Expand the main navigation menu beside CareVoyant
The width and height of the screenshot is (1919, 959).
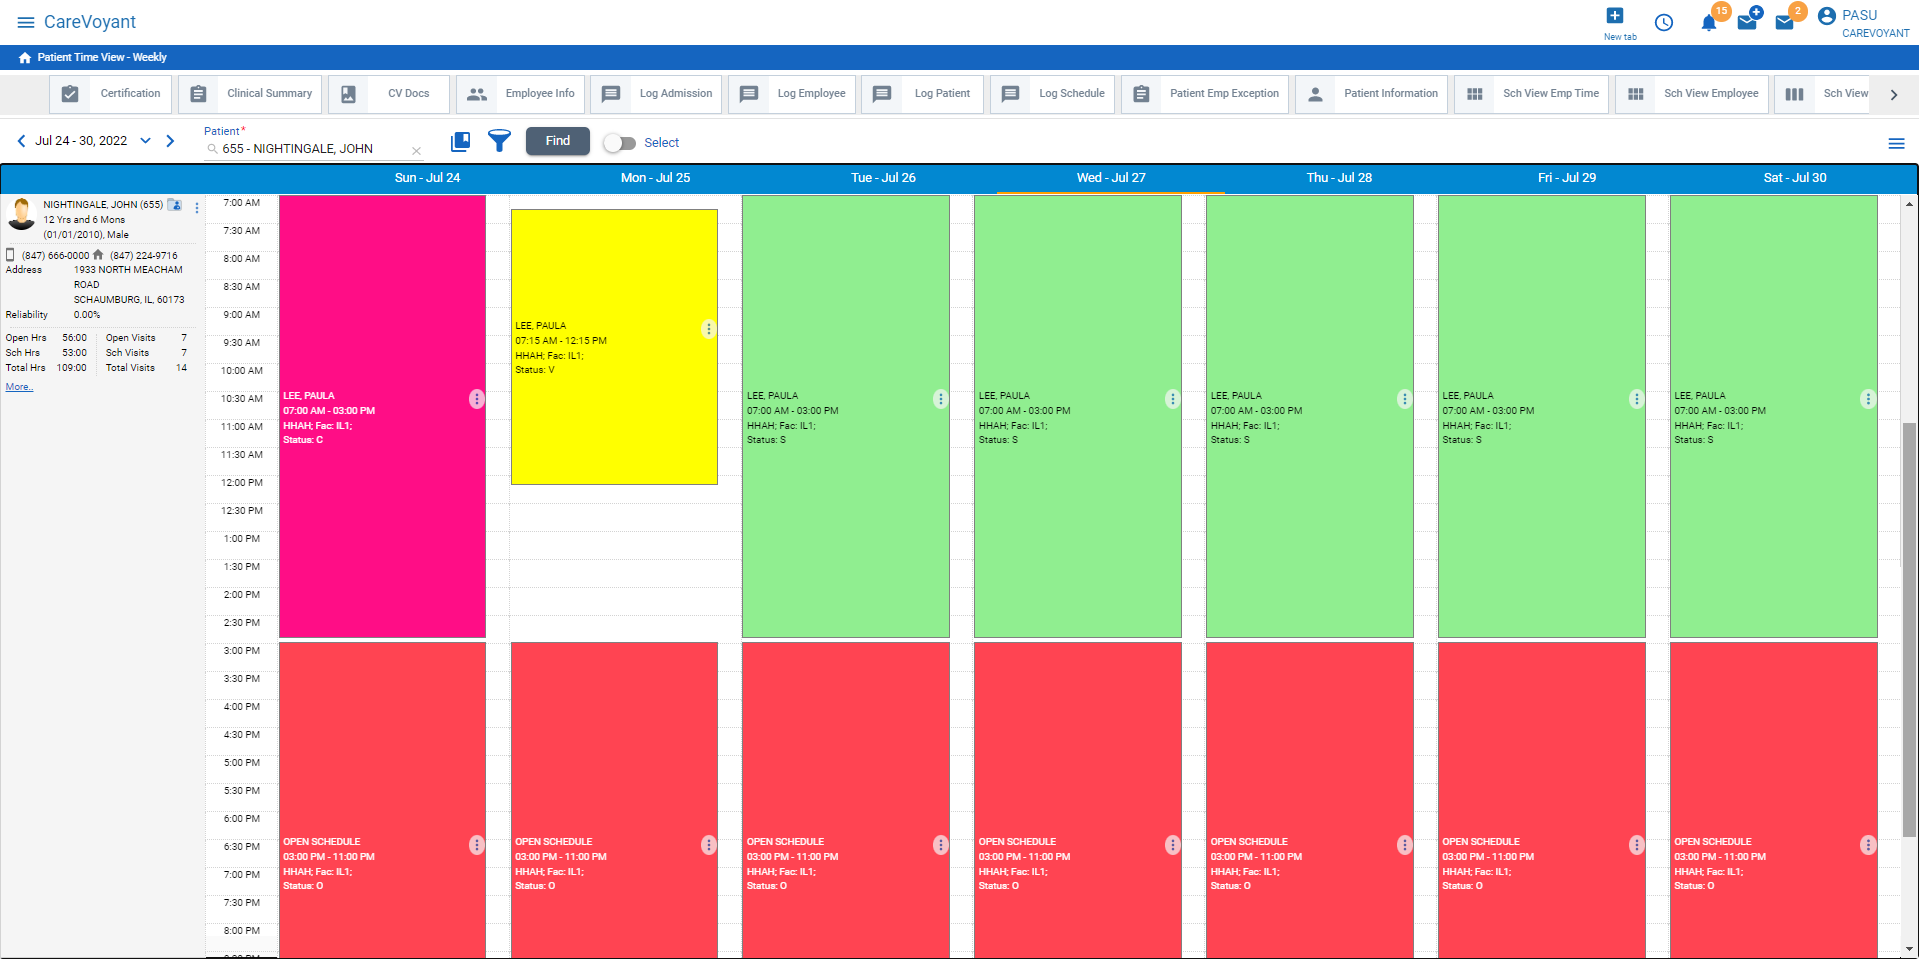[25, 21]
